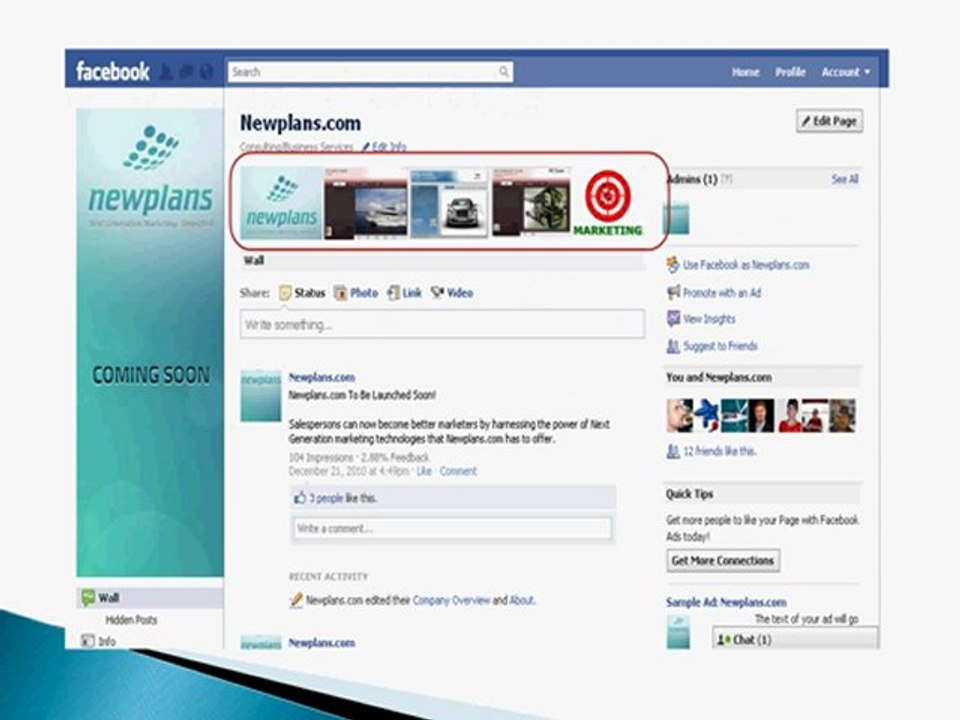Open the newplans logo photo thumbnail
960x720 pixels.
point(281,203)
